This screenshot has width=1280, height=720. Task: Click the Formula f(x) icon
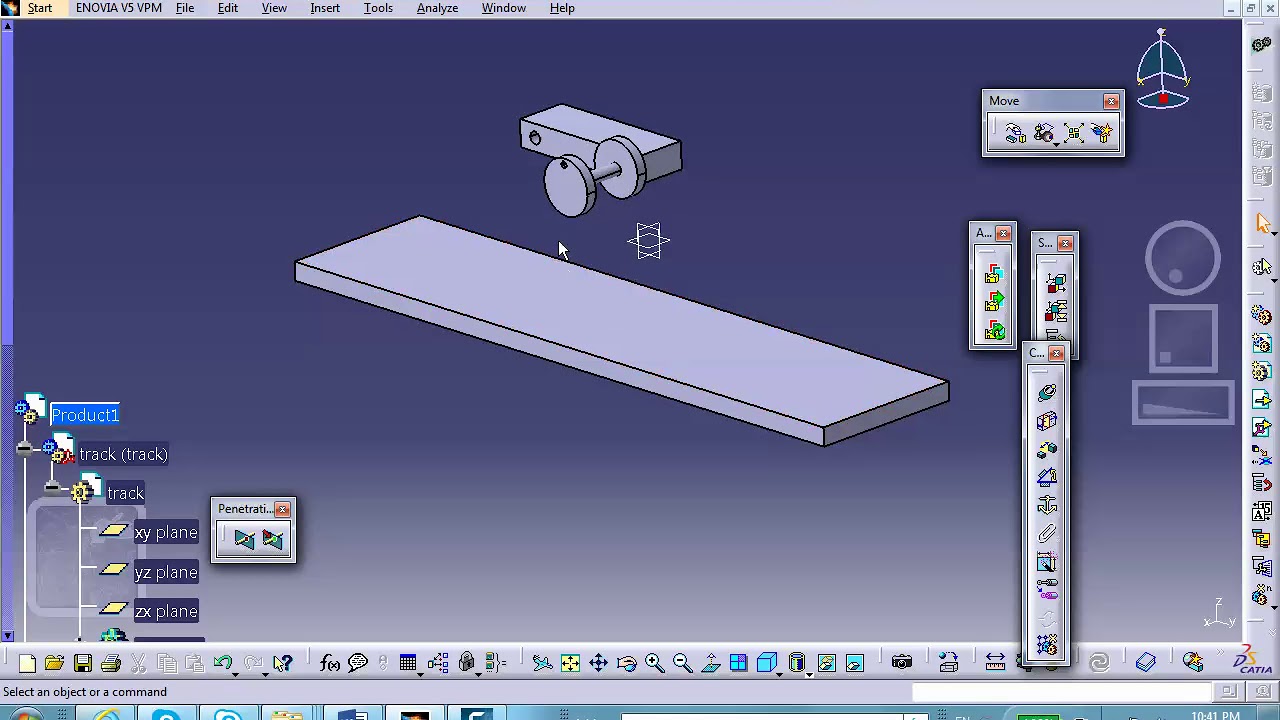[330, 663]
